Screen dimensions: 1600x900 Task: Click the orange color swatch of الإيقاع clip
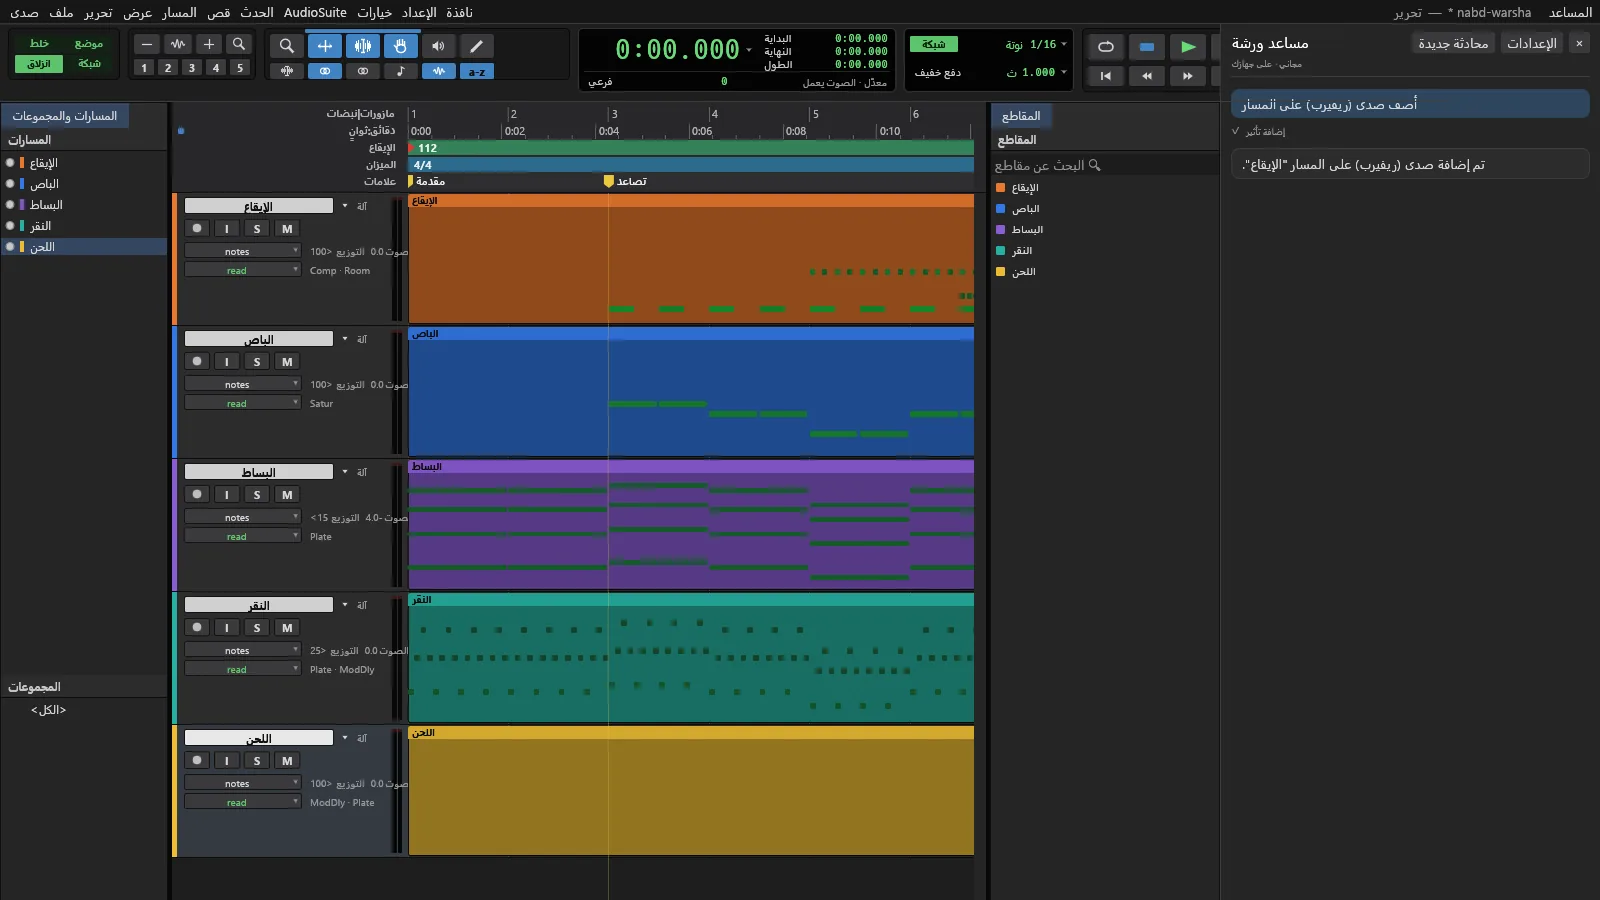[x=1000, y=188]
